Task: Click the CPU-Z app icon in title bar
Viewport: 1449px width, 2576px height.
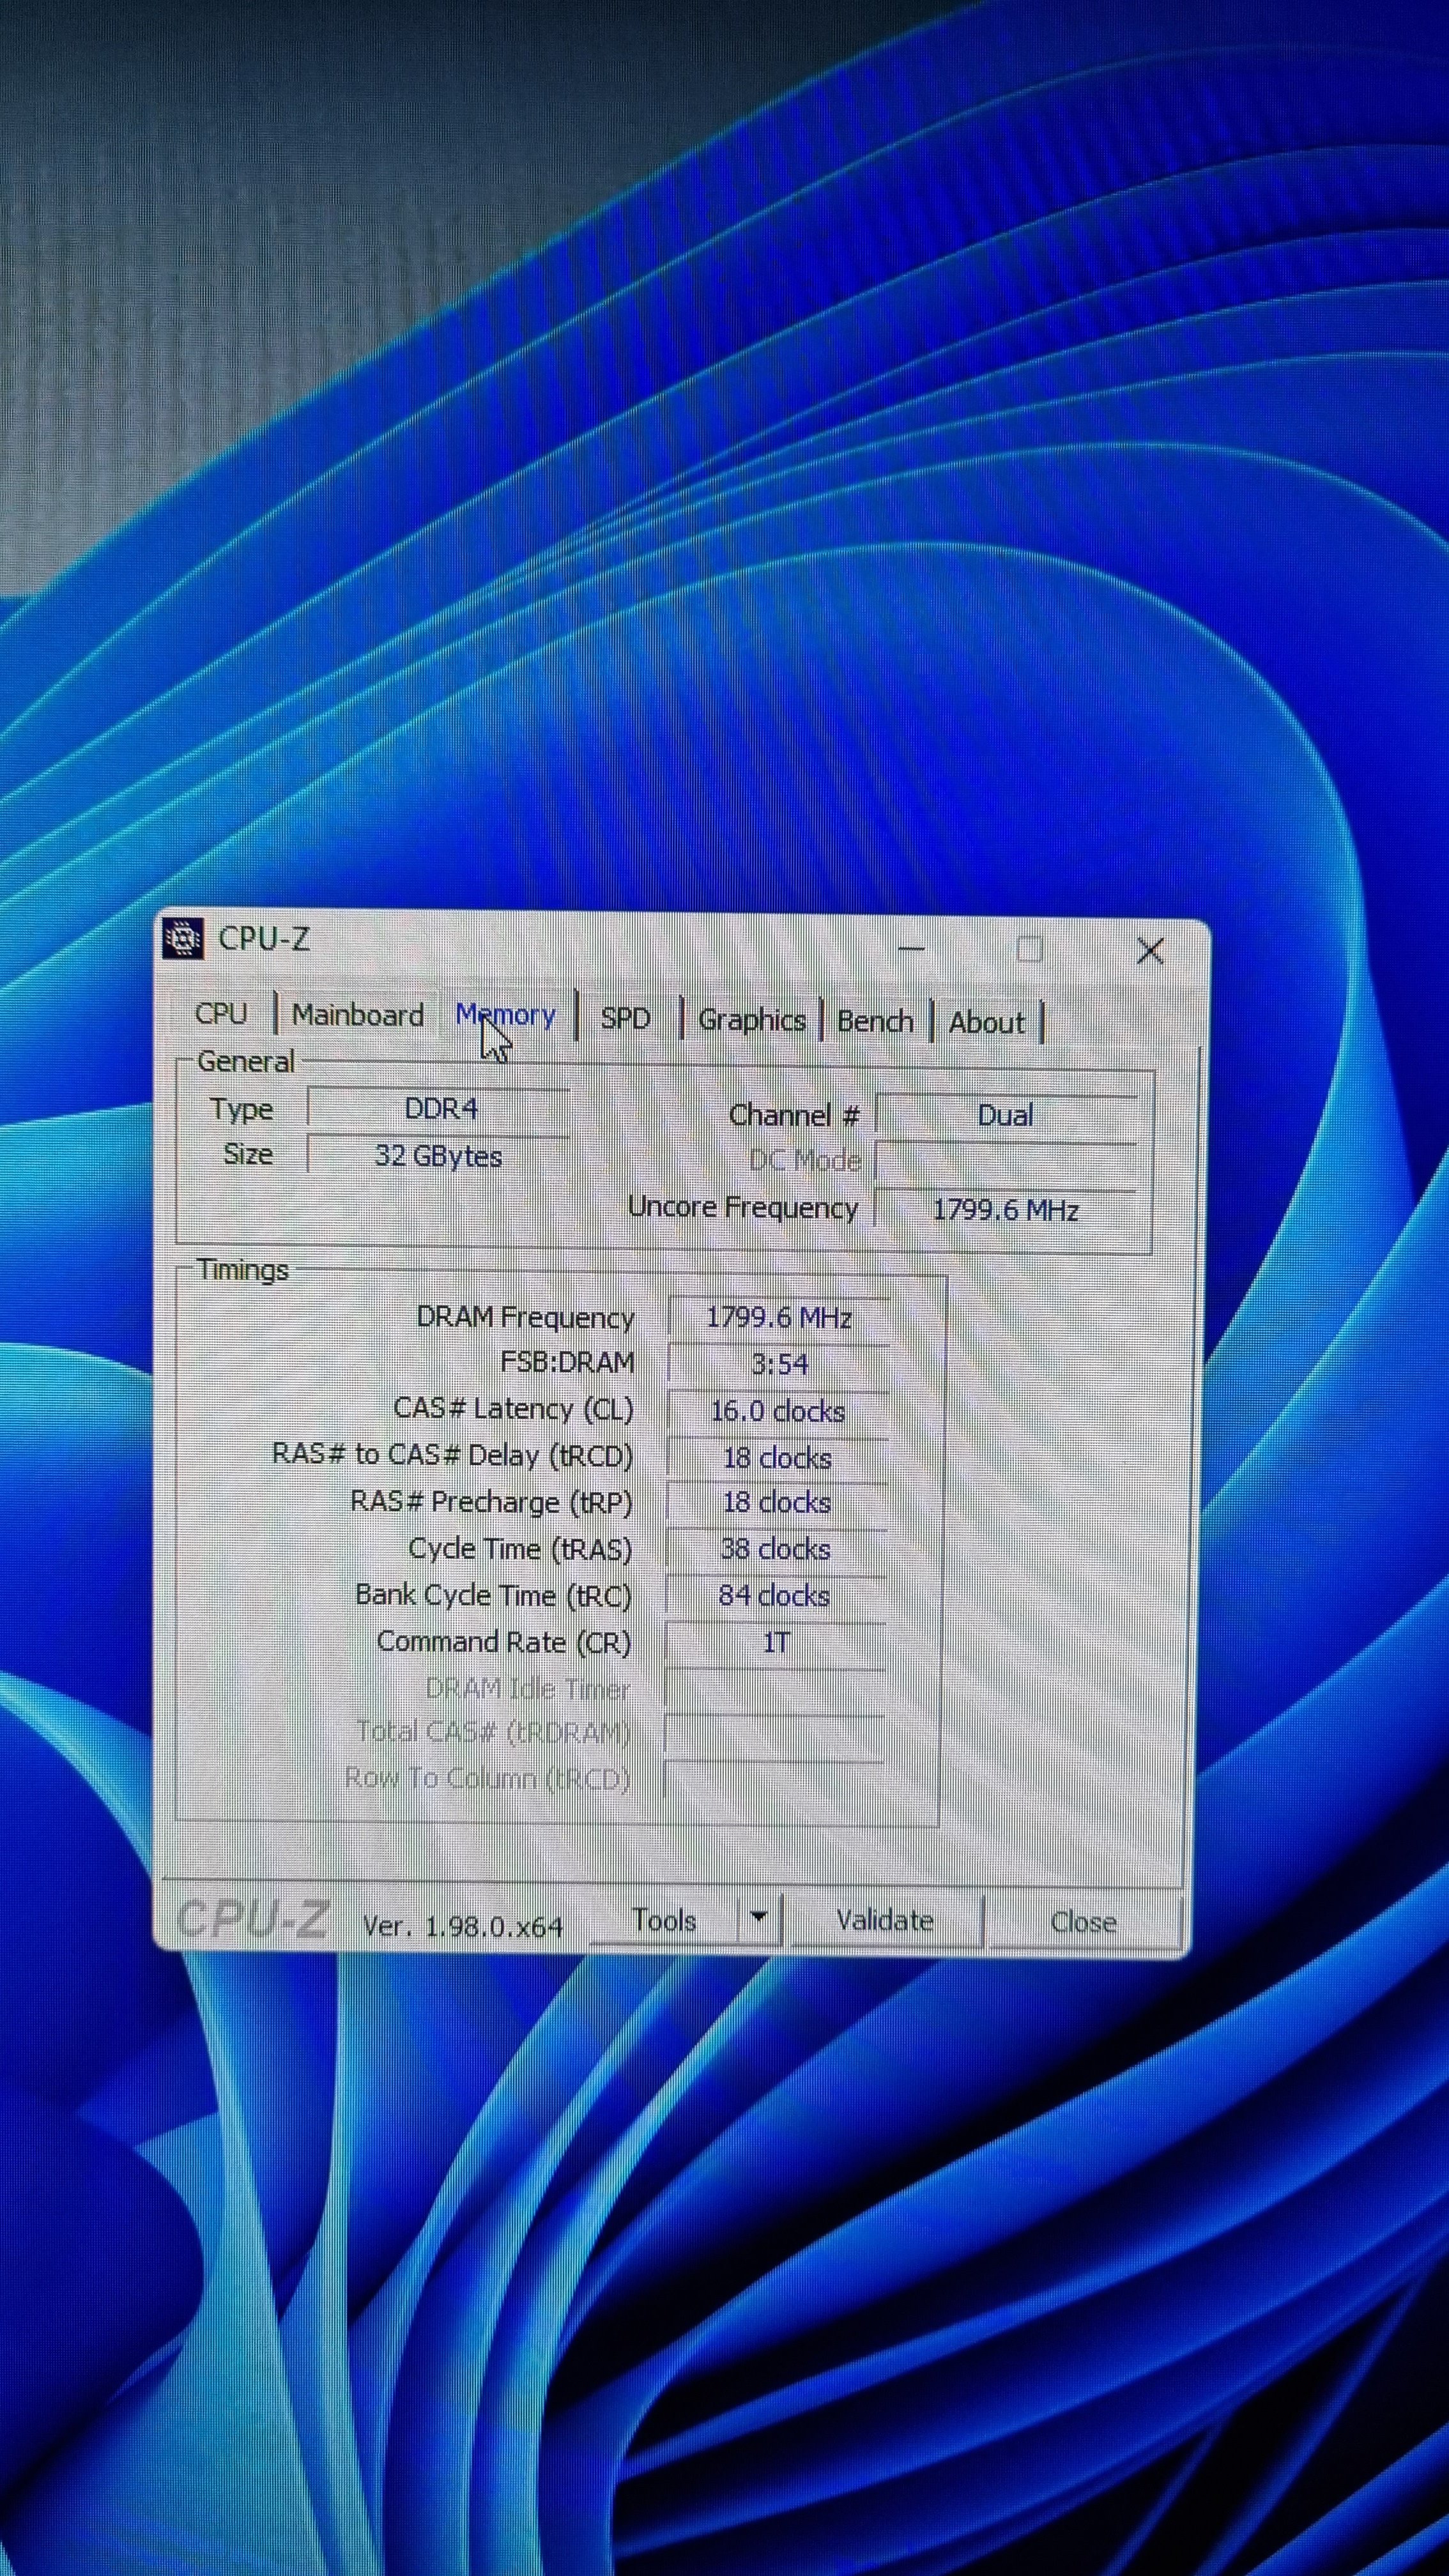Action: pyautogui.click(x=183, y=938)
